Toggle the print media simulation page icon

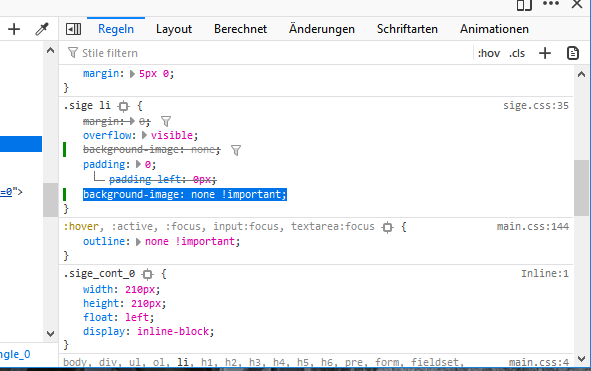573,53
